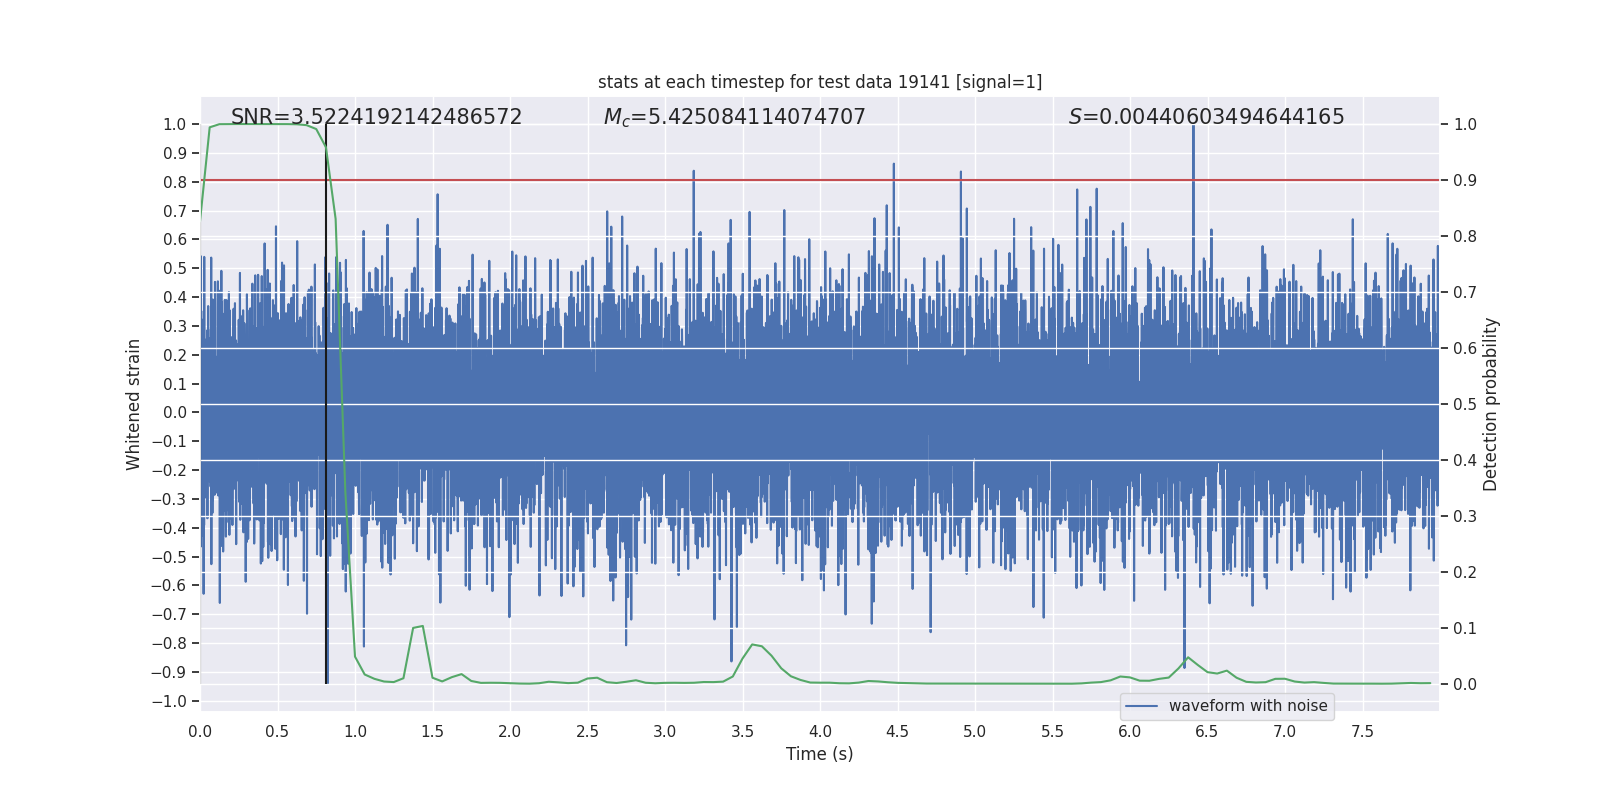Click the 0.5 tick on the Time axis
The height and width of the screenshot is (800, 1600).
pyautogui.click(x=277, y=731)
